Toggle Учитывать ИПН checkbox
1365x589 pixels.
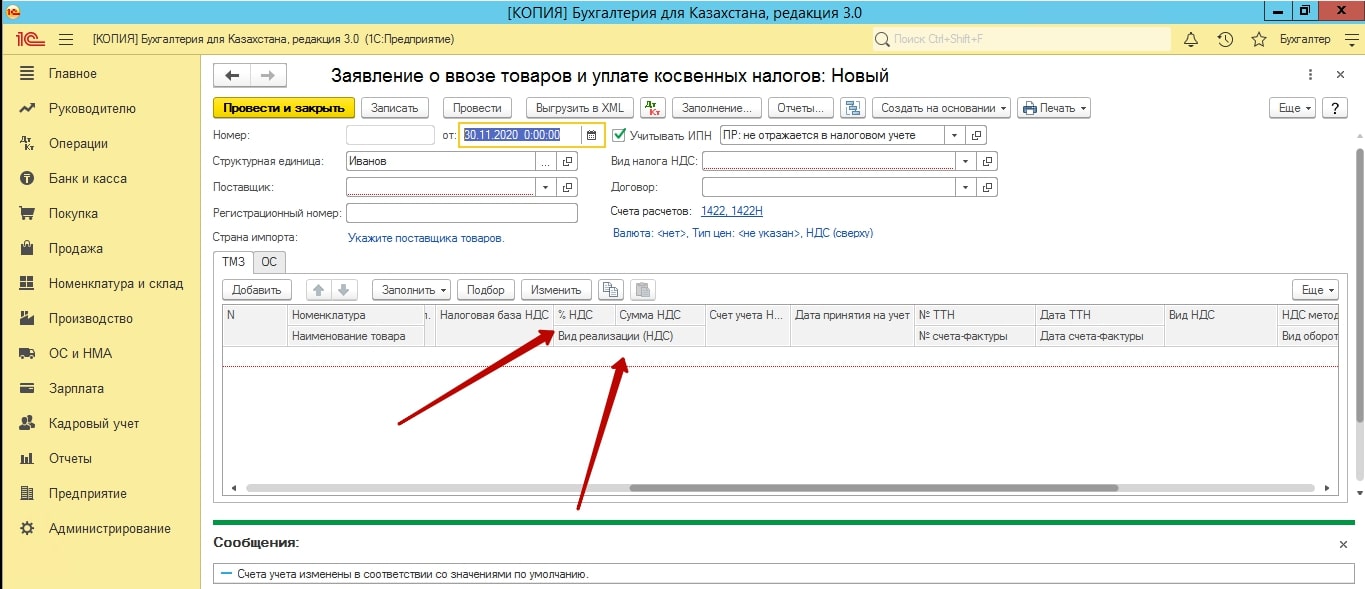620,135
